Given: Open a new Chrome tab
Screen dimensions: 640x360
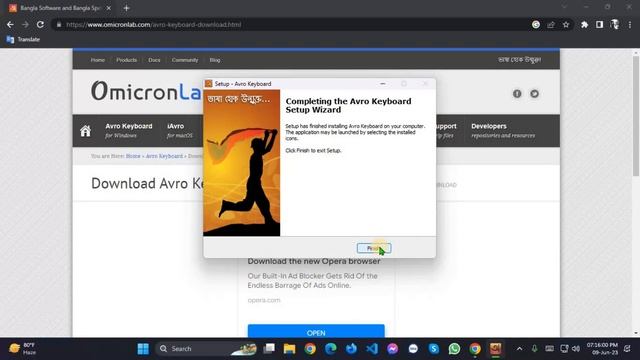Looking at the screenshot, I should tap(127, 8).
